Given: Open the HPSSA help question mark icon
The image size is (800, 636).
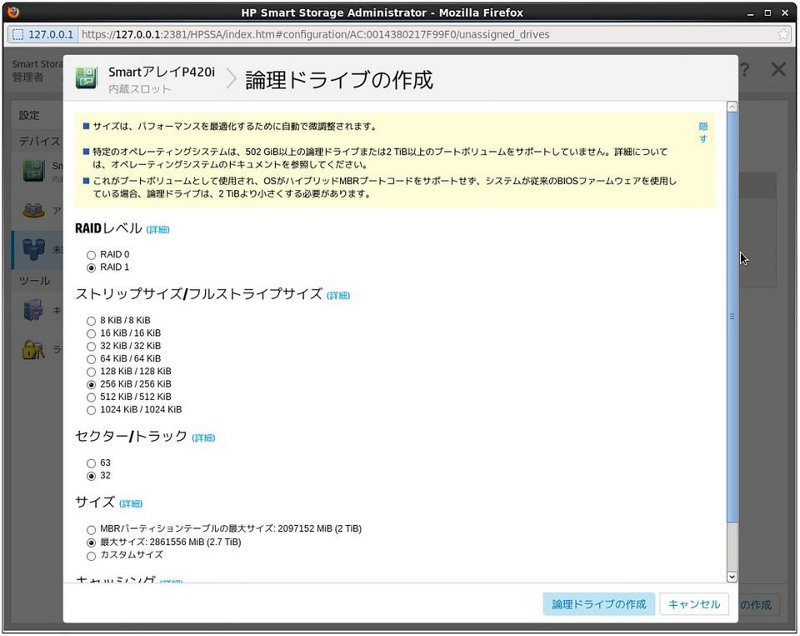Looking at the screenshot, I should [x=744, y=69].
